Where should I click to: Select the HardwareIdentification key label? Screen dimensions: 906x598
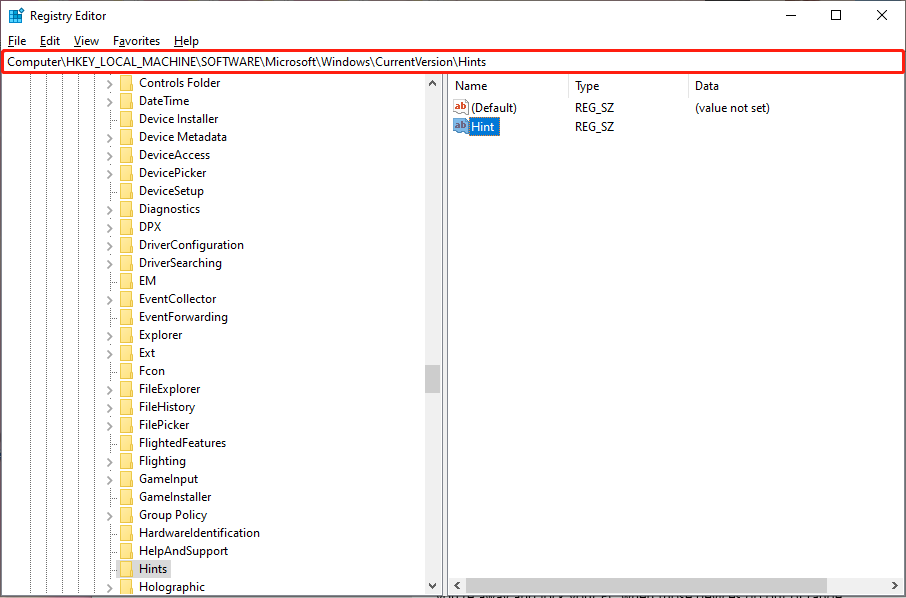pos(199,533)
